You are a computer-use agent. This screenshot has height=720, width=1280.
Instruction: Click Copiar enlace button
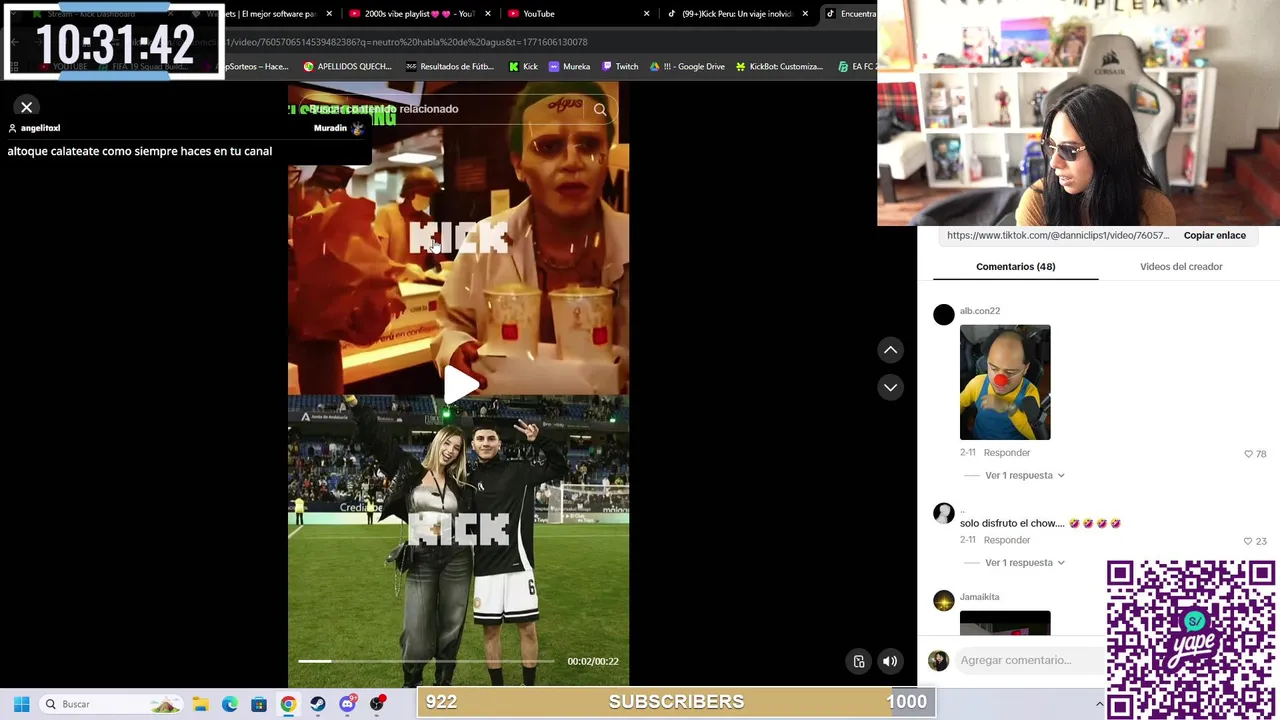(1215, 235)
